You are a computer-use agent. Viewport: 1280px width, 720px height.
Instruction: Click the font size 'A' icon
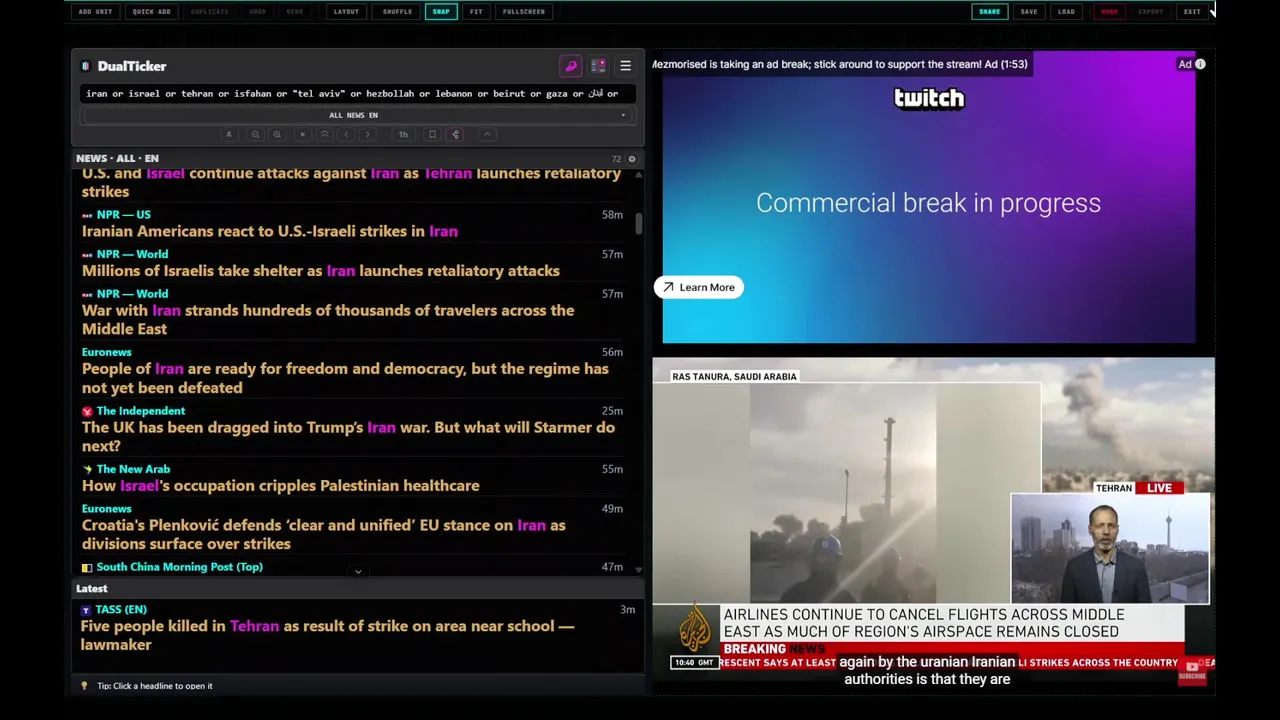[x=228, y=134]
